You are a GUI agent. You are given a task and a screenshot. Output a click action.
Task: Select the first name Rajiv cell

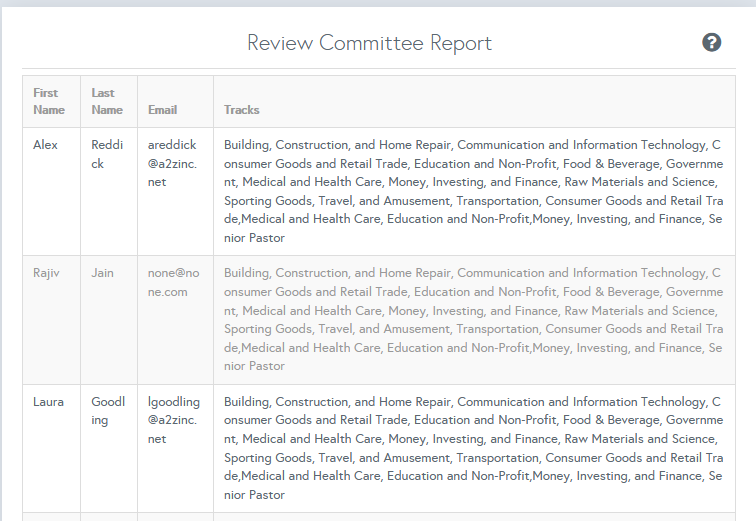(x=47, y=273)
